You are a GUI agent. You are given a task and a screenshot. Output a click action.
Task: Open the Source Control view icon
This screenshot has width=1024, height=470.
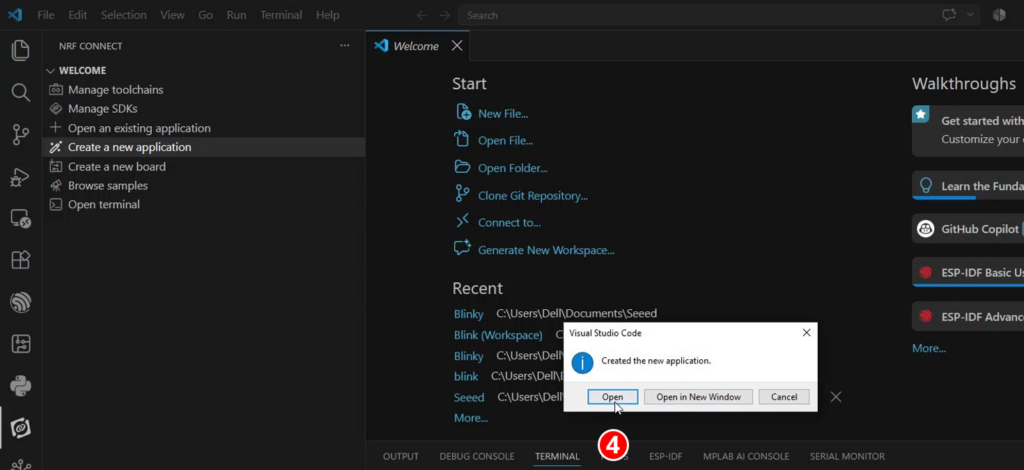21,135
